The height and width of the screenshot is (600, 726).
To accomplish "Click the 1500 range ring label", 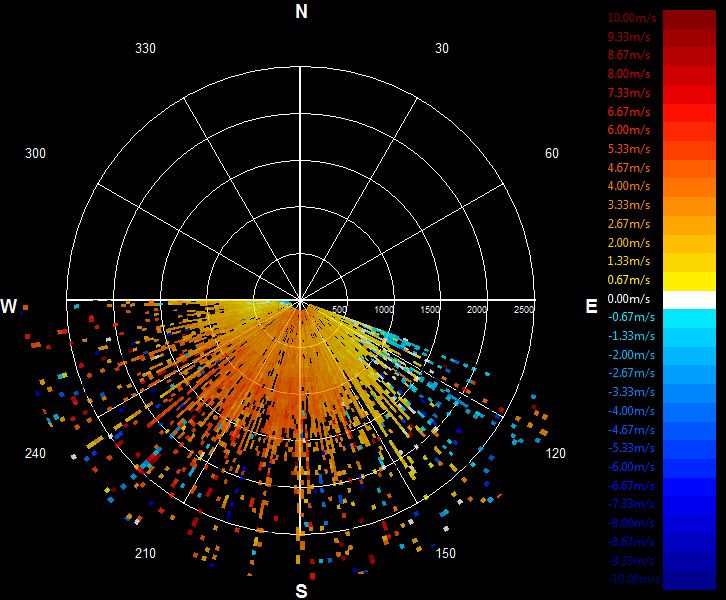I will 430,309.
